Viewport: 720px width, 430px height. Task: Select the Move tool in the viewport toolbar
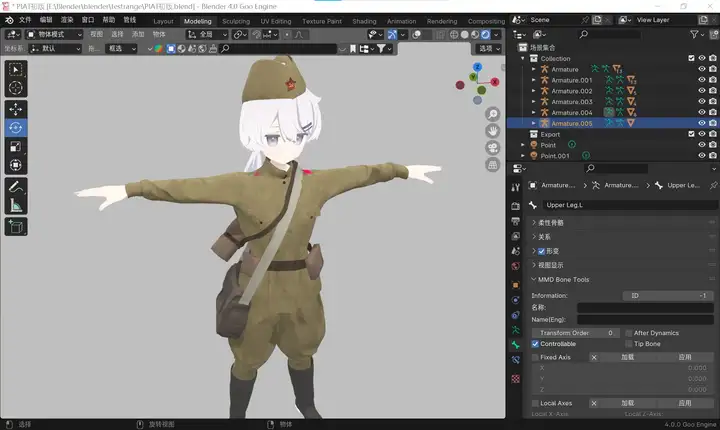17,108
